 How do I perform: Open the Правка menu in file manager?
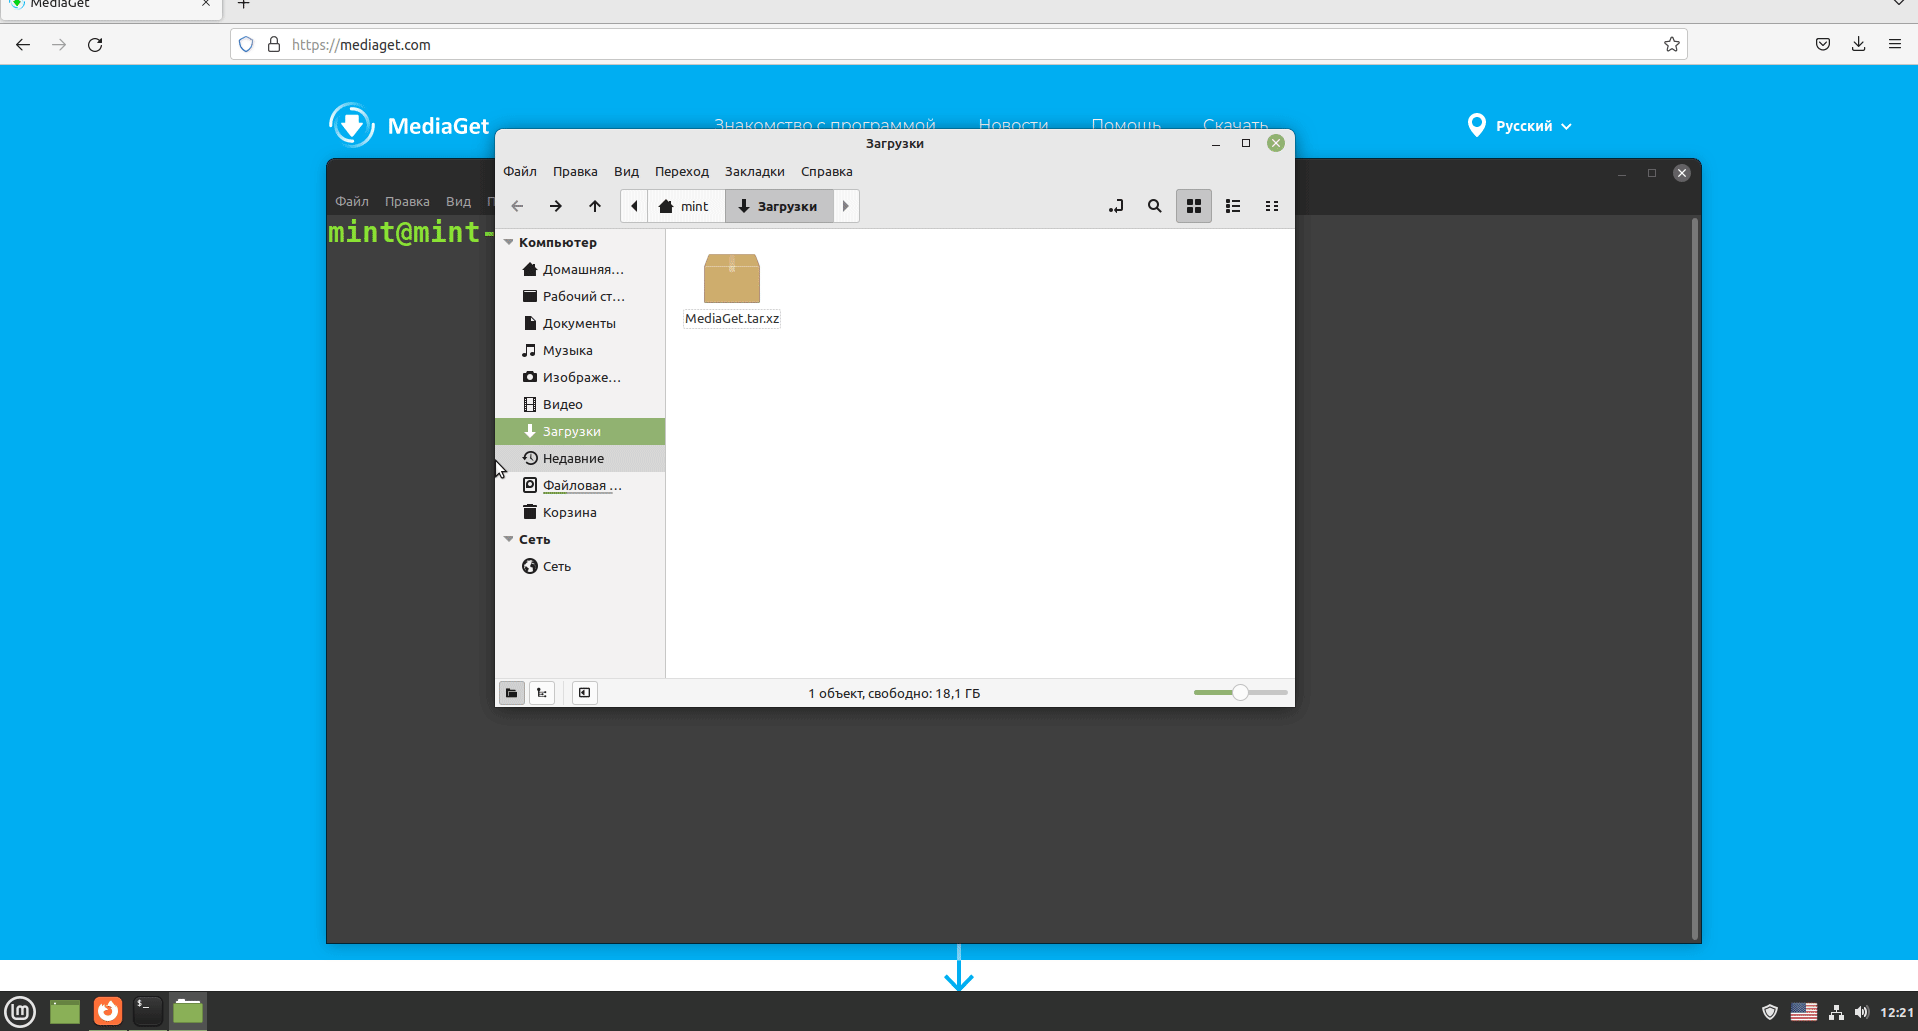(x=575, y=171)
